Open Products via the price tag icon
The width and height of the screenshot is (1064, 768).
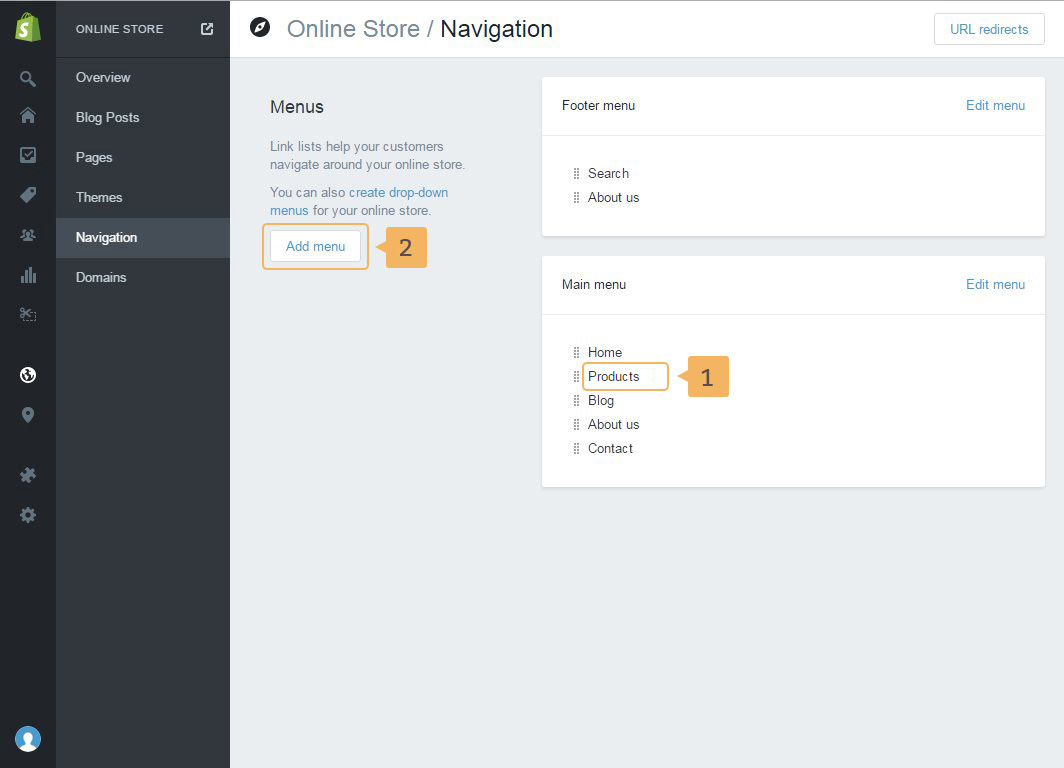28,195
